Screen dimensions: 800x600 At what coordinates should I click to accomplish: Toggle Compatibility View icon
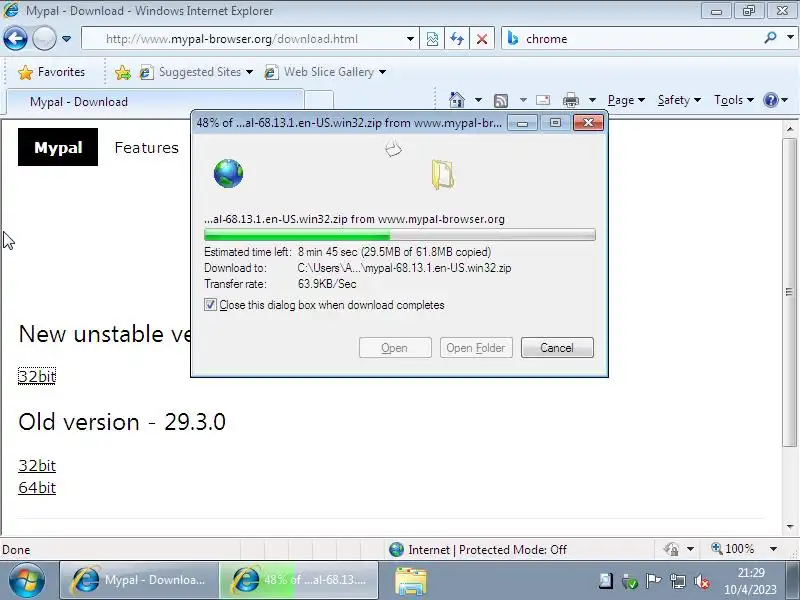[432, 39]
